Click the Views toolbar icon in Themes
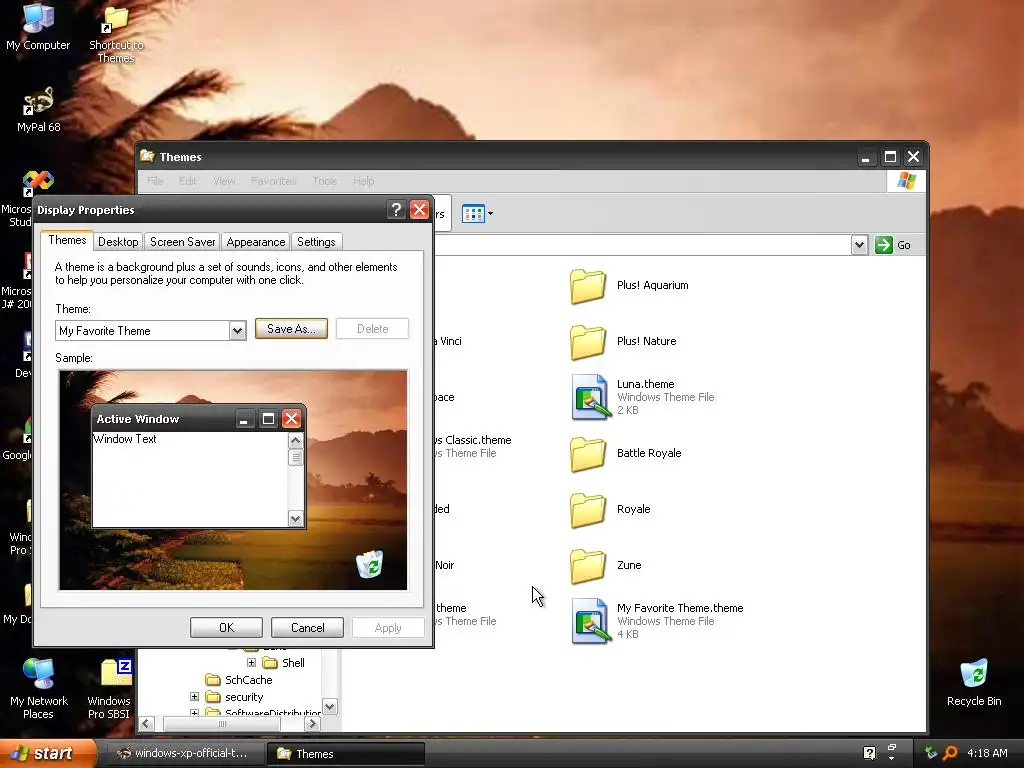The width and height of the screenshot is (1024, 768). (x=473, y=214)
